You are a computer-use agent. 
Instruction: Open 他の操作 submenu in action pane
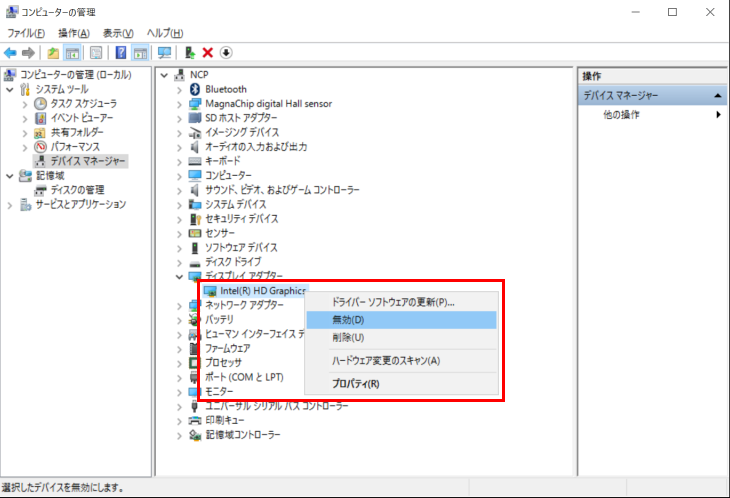(653, 114)
